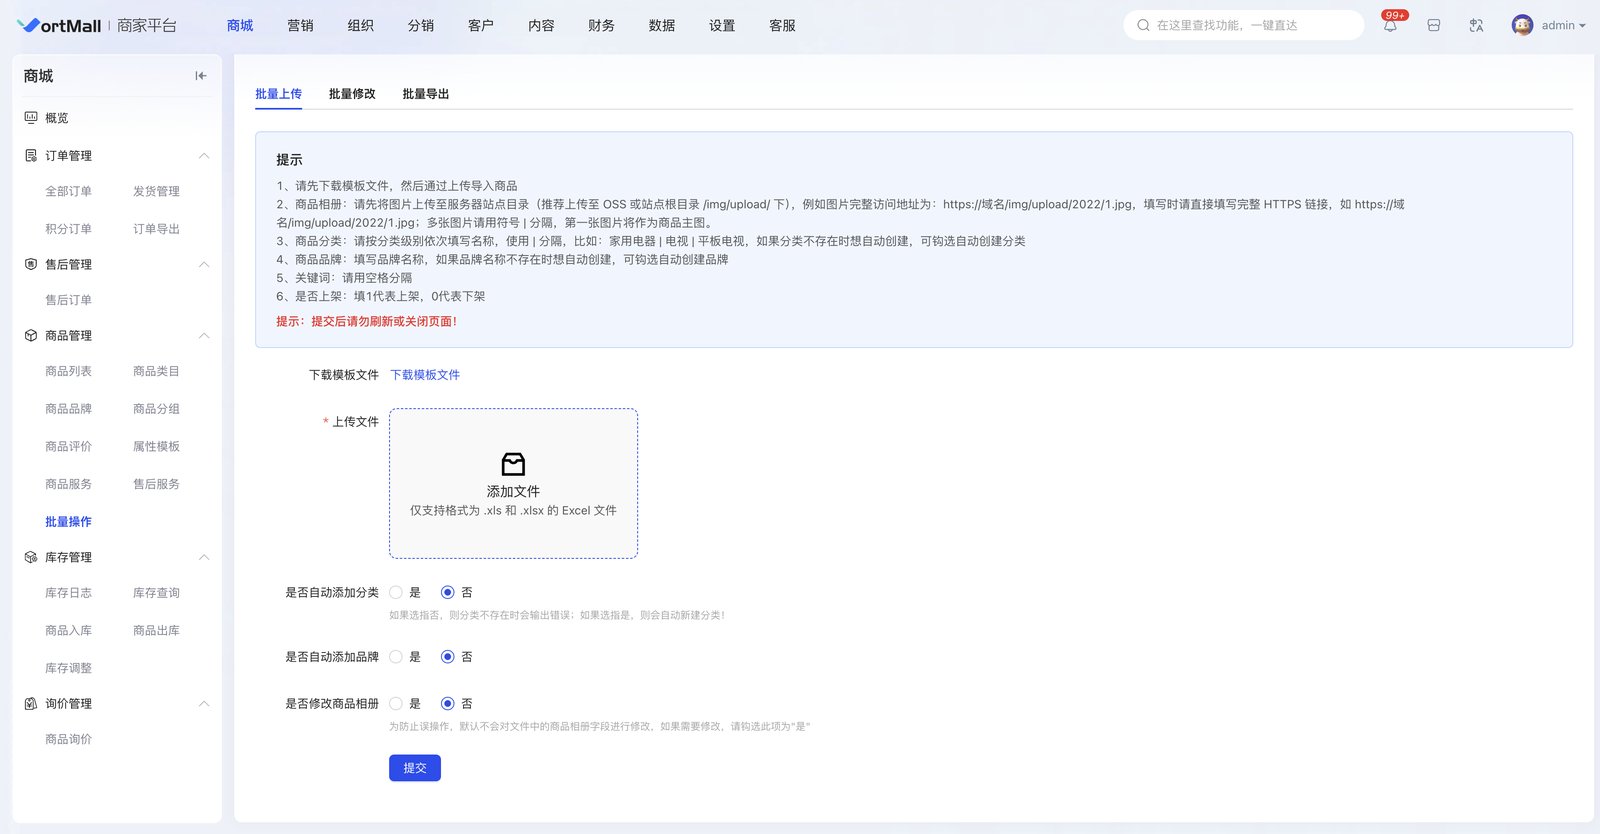This screenshot has width=1600, height=834.
Task: Click the notification bell icon
Action: [x=1390, y=26]
